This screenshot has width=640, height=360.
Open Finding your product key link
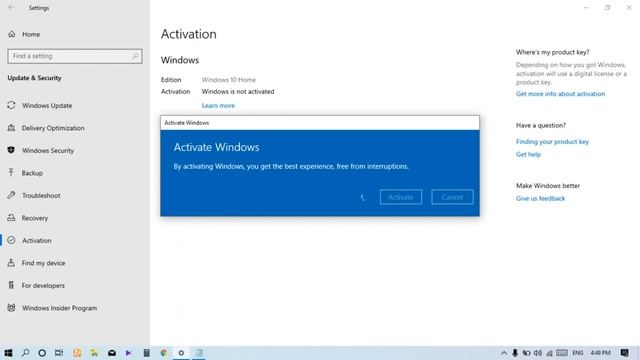(552, 142)
